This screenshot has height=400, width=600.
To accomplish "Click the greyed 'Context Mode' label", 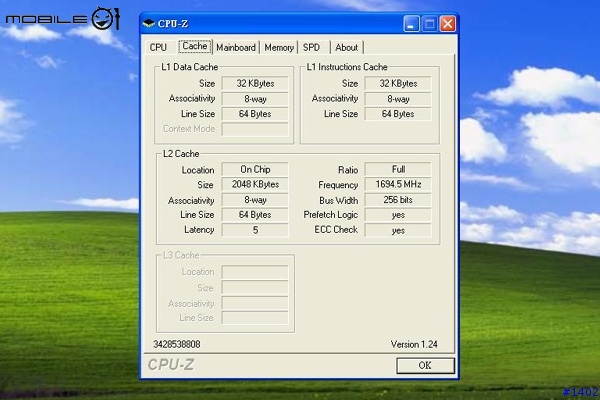I will point(189,129).
